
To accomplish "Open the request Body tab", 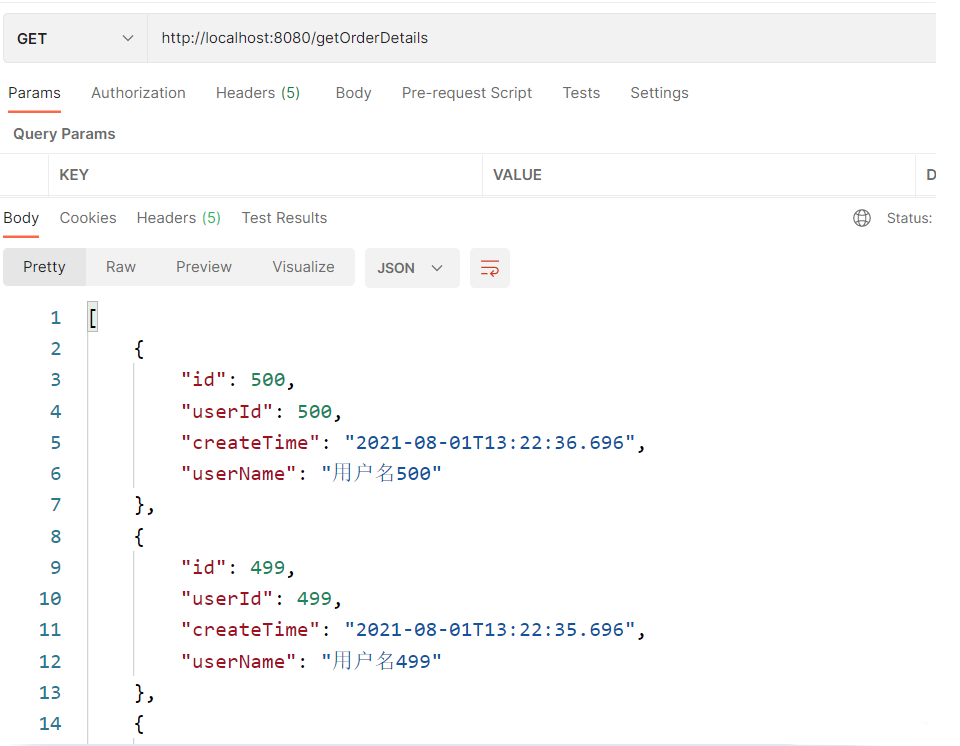I will [x=353, y=93].
